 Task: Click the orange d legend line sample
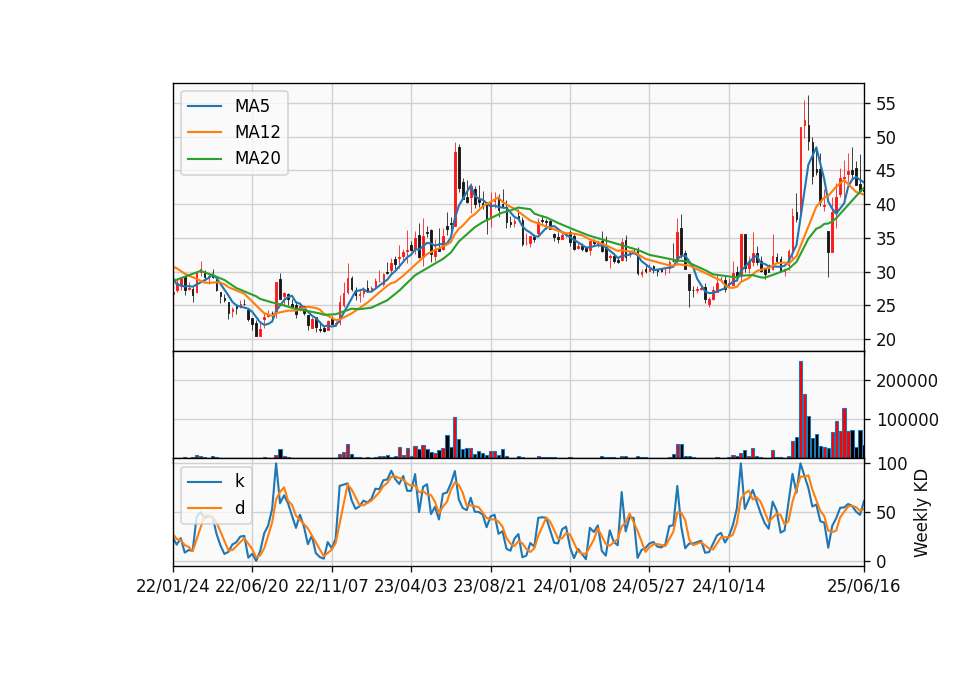pyautogui.click(x=204, y=508)
